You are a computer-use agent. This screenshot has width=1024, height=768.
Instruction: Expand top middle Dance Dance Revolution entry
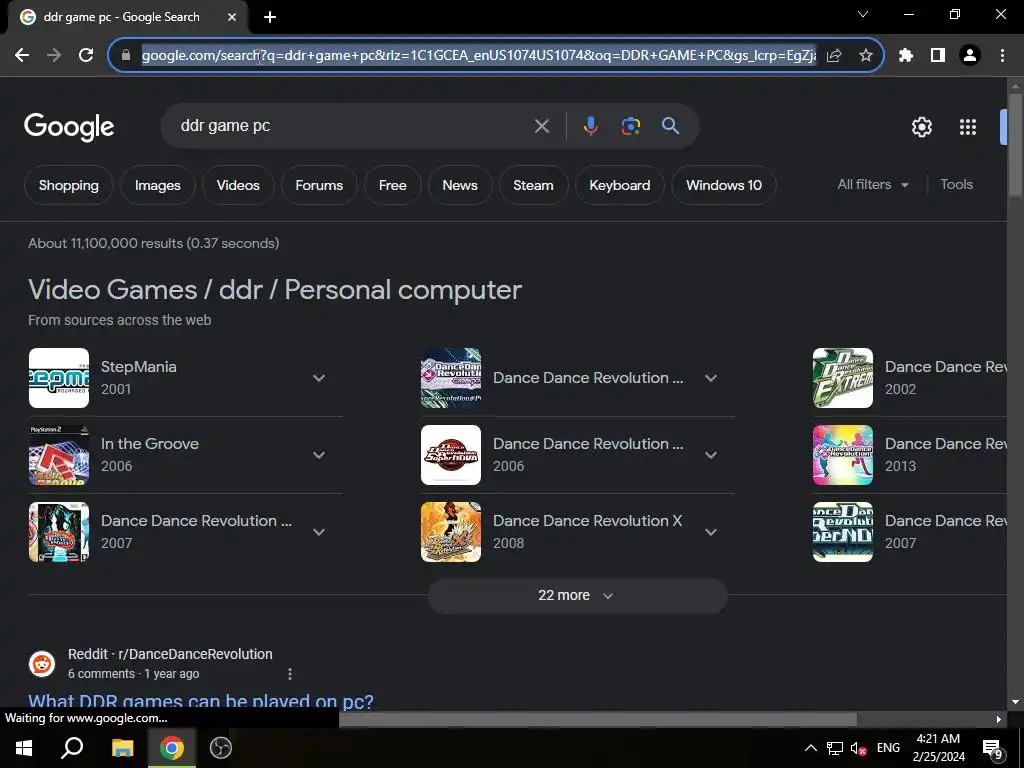pyautogui.click(x=711, y=378)
